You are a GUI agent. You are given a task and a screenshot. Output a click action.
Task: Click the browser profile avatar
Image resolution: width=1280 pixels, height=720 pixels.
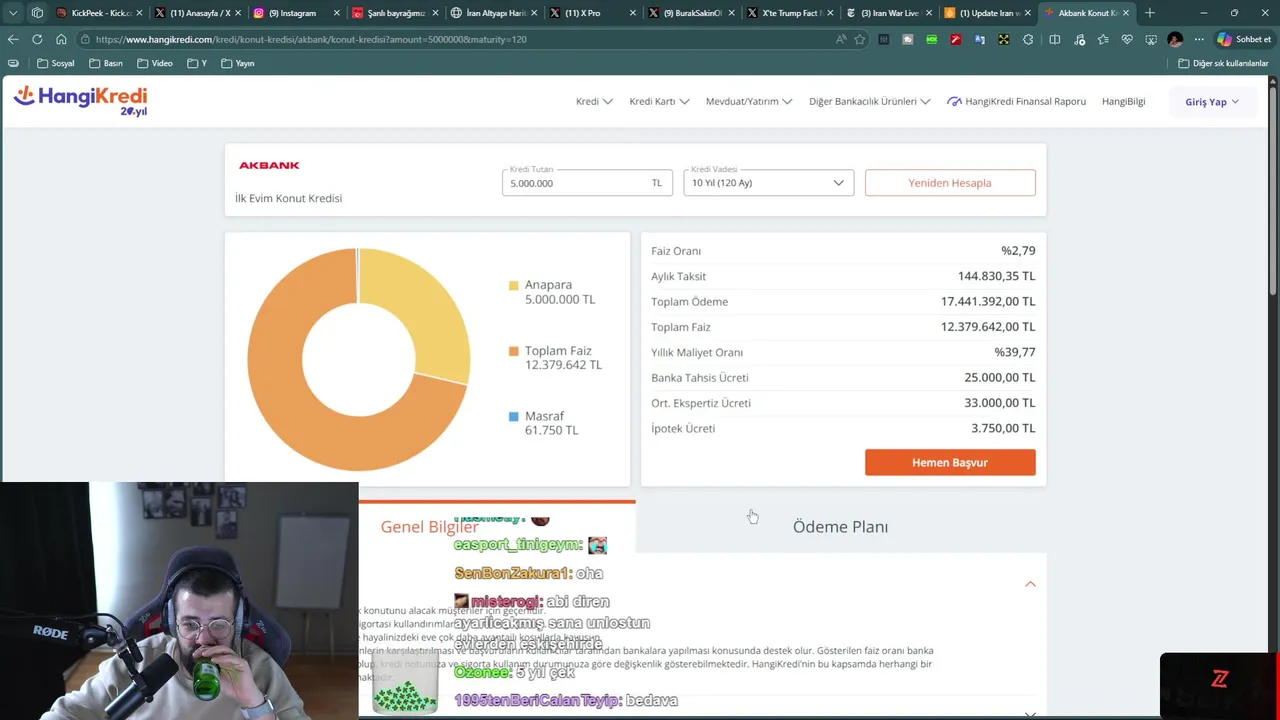pyautogui.click(x=1175, y=39)
